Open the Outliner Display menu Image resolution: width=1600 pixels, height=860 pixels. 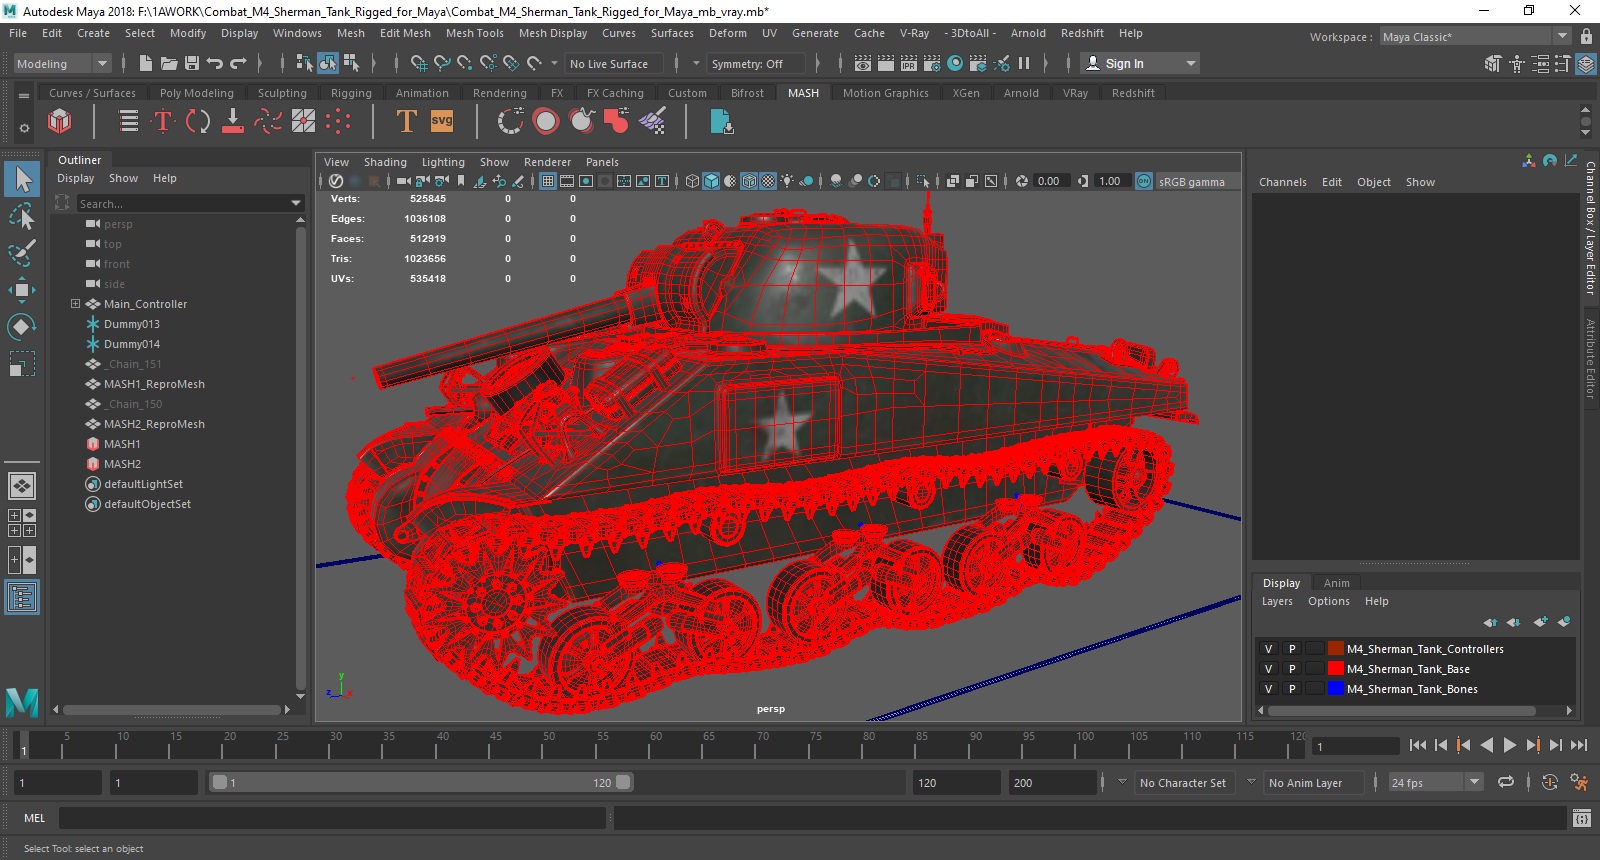pos(75,178)
